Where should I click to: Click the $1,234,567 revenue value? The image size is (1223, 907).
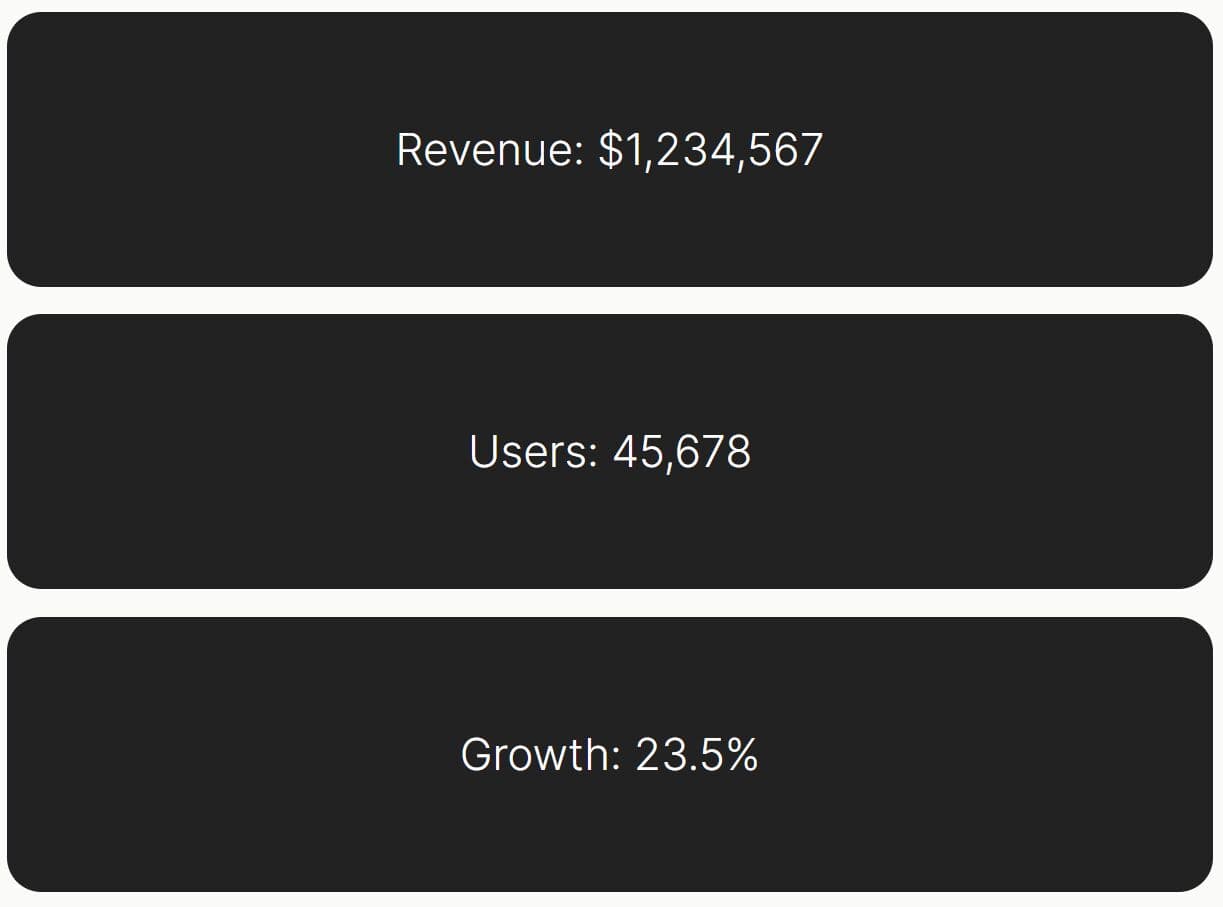coord(711,151)
